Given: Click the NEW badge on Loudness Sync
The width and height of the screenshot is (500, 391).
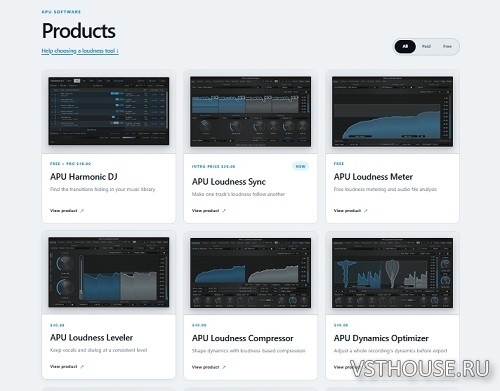Looking at the screenshot, I should [x=301, y=166].
